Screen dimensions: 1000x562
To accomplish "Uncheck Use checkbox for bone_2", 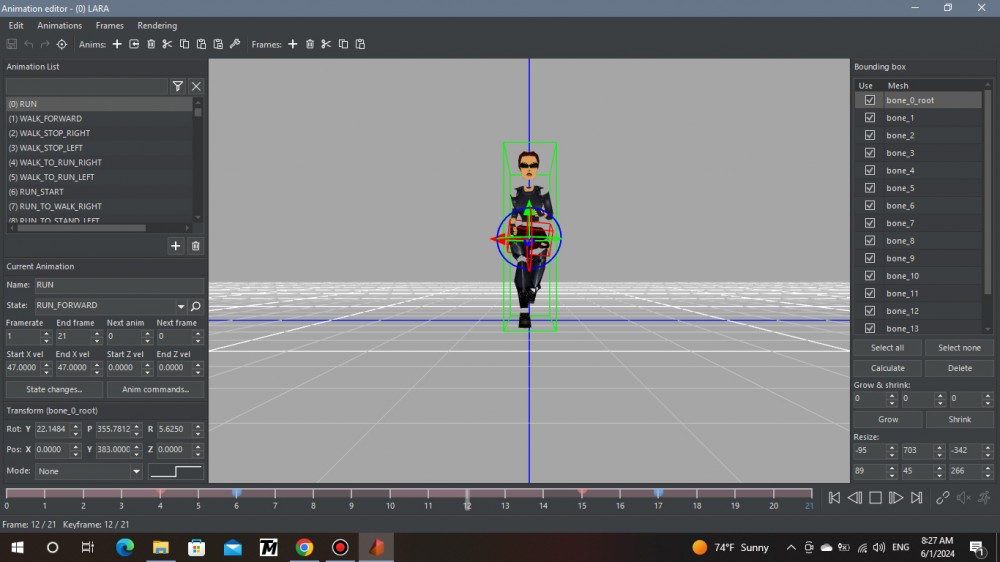I will [x=870, y=135].
